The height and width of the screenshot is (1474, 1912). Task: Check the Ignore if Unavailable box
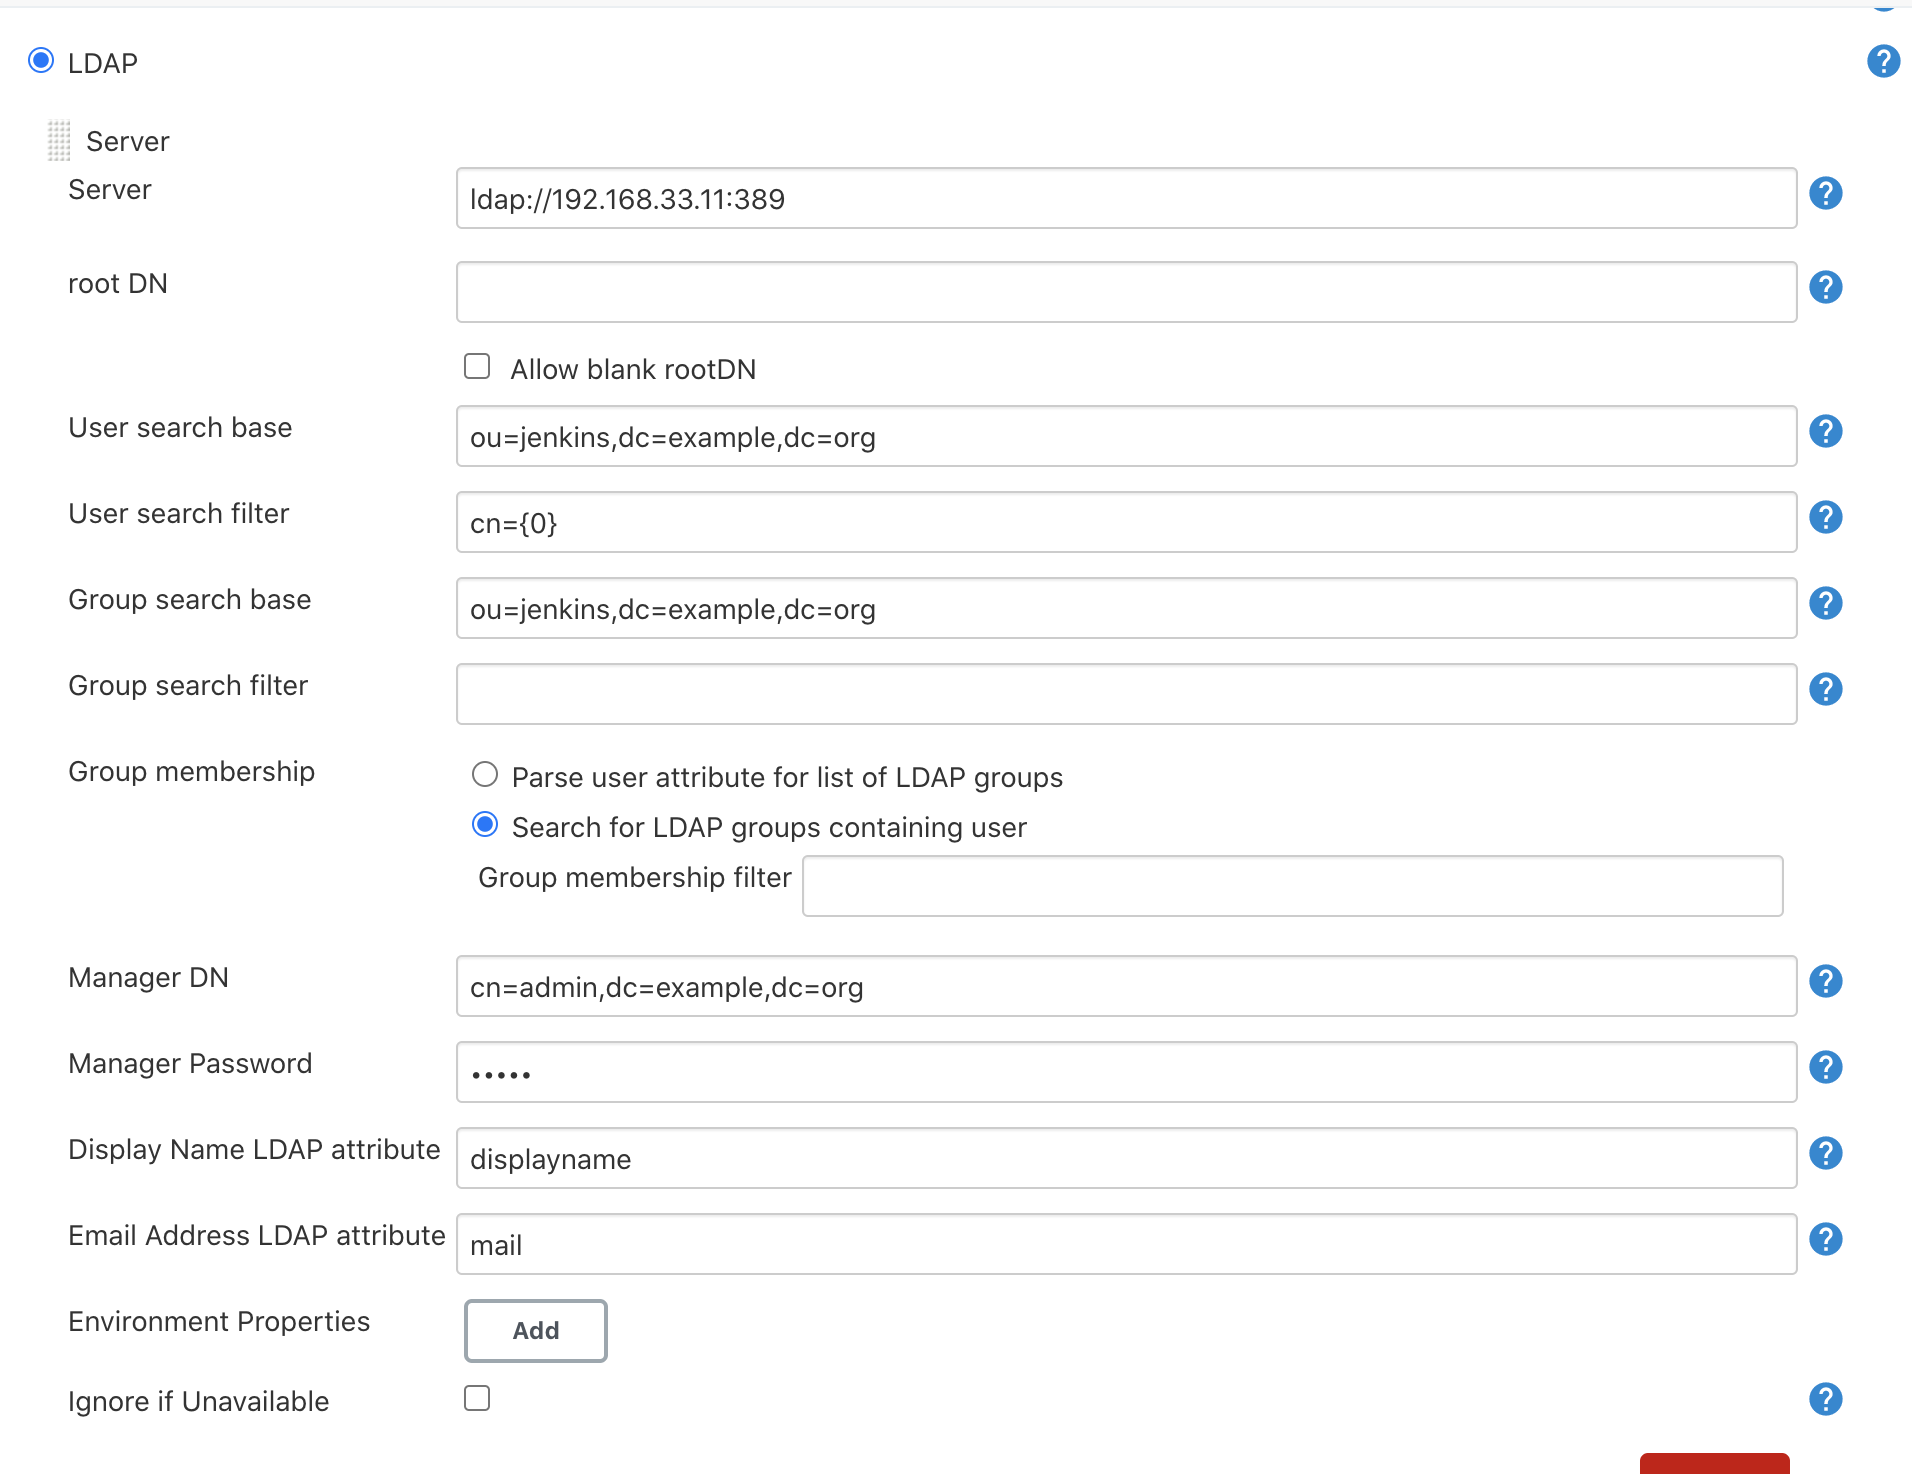pos(477,1398)
